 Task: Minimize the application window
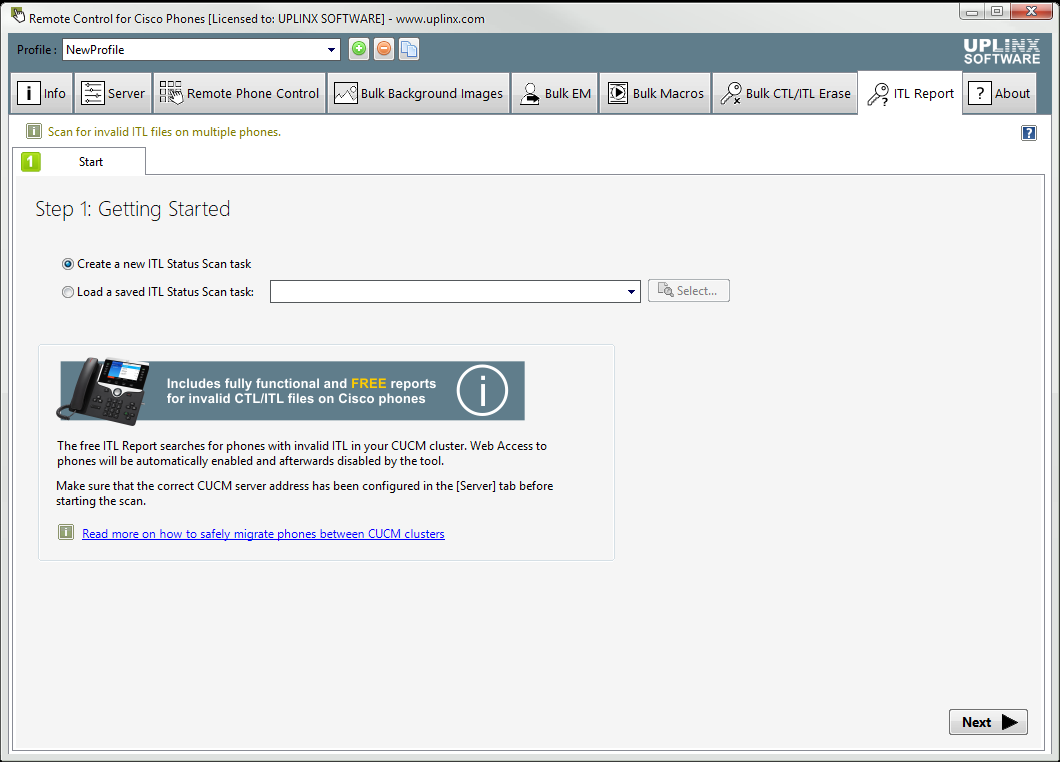pos(971,11)
